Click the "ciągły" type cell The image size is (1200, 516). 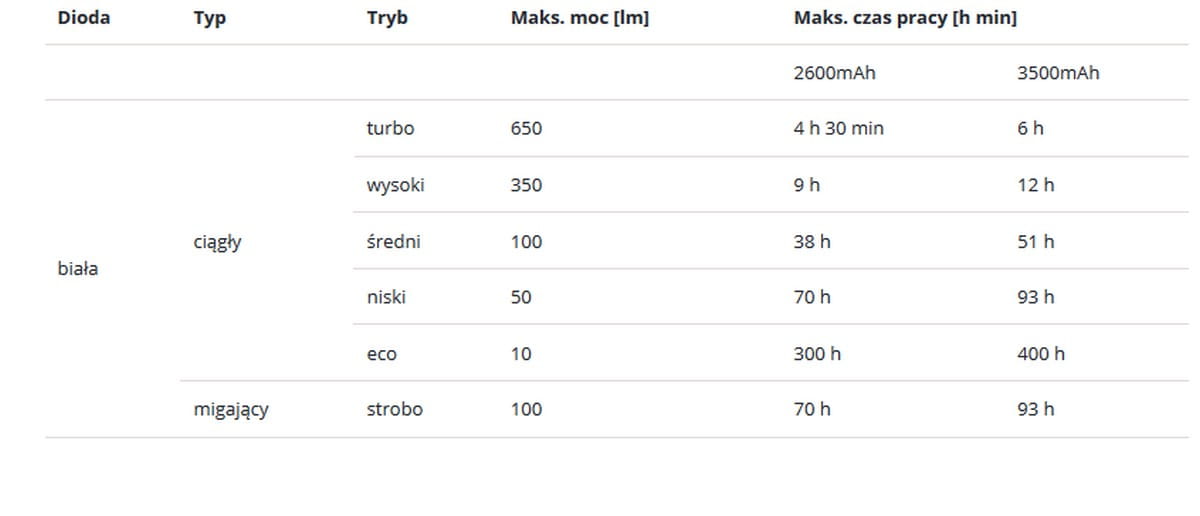pos(217,241)
